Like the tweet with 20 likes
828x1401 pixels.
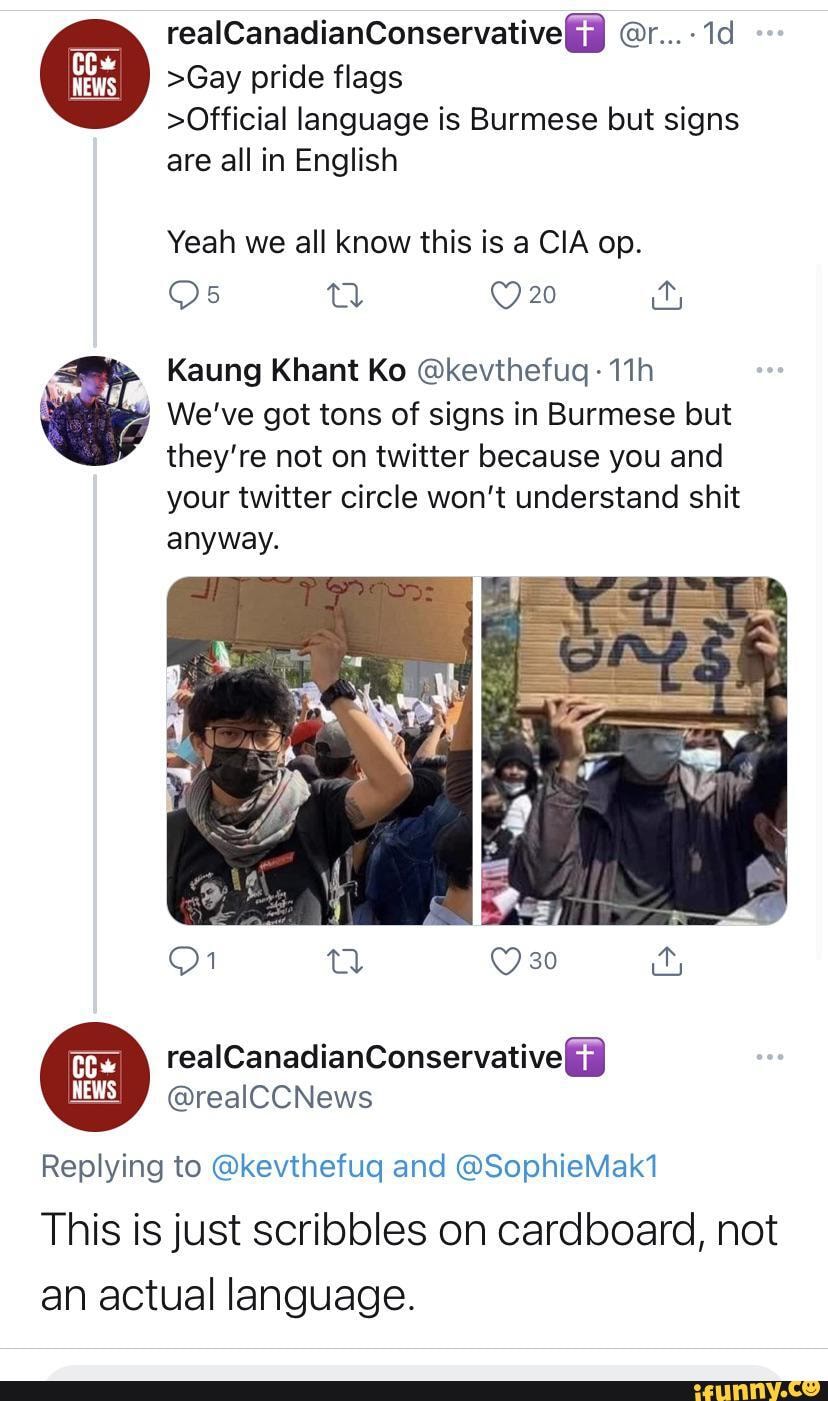click(505, 294)
